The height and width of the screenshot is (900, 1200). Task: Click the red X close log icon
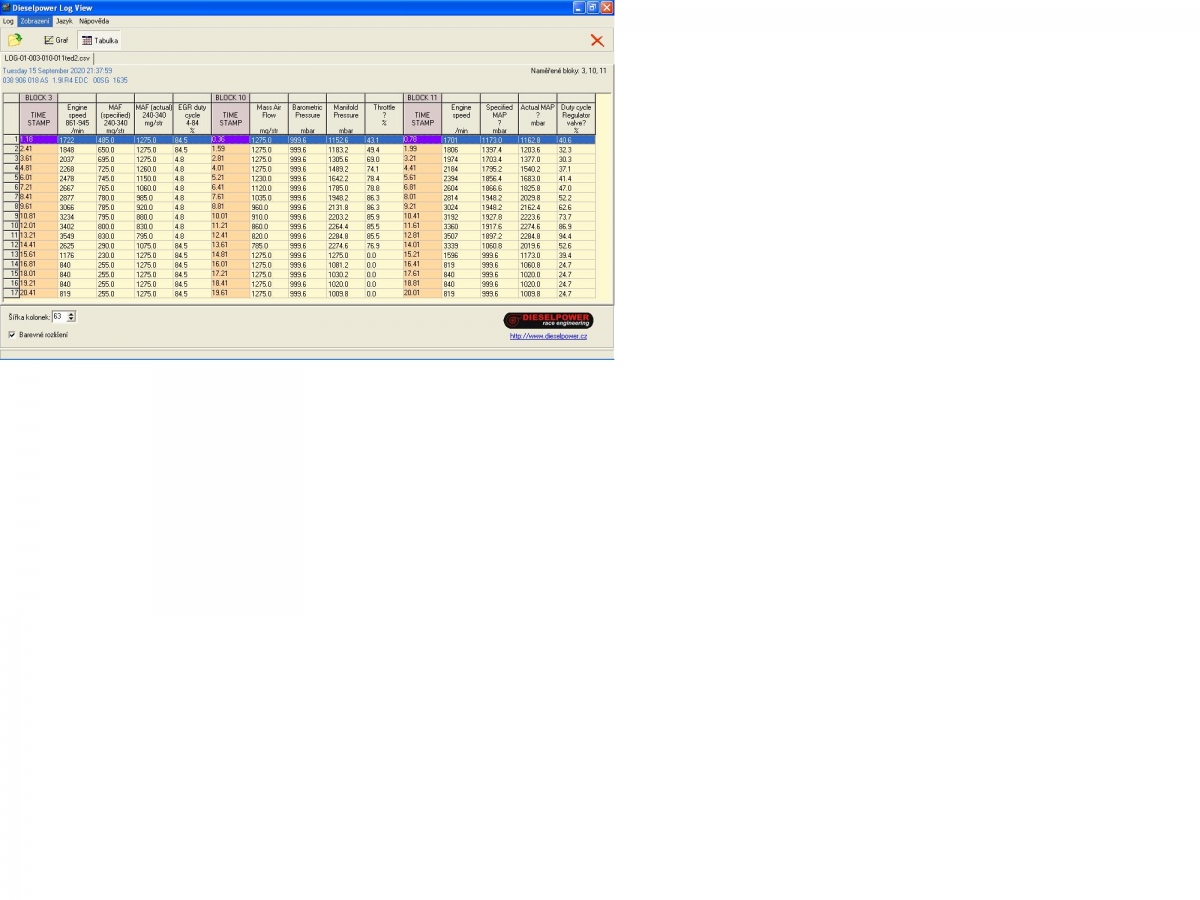pos(597,41)
